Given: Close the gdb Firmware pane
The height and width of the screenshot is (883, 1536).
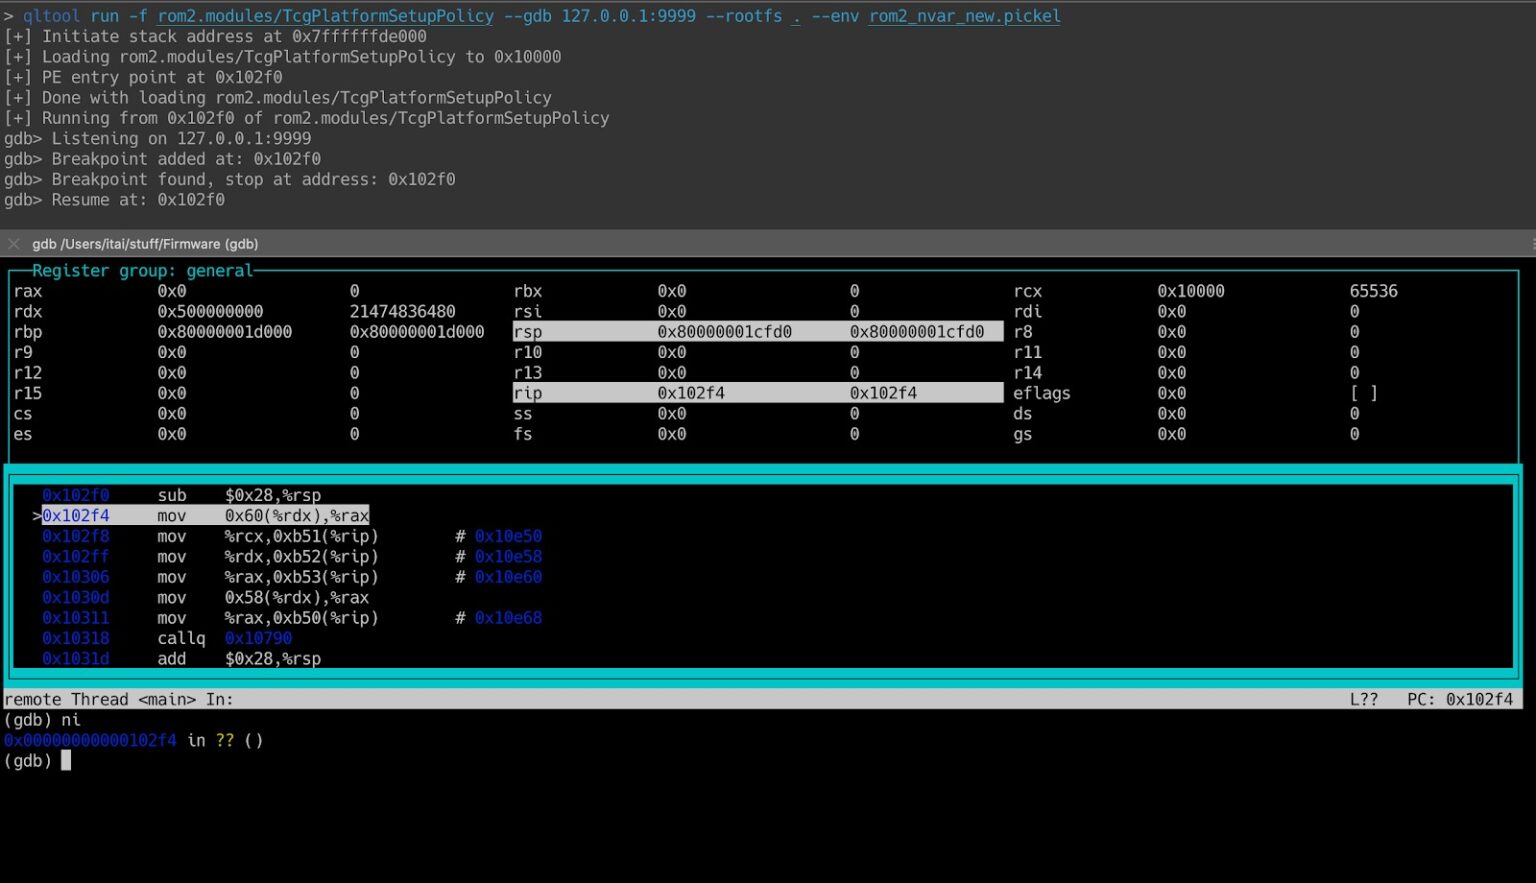Looking at the screenshot, I should point(14,244).
